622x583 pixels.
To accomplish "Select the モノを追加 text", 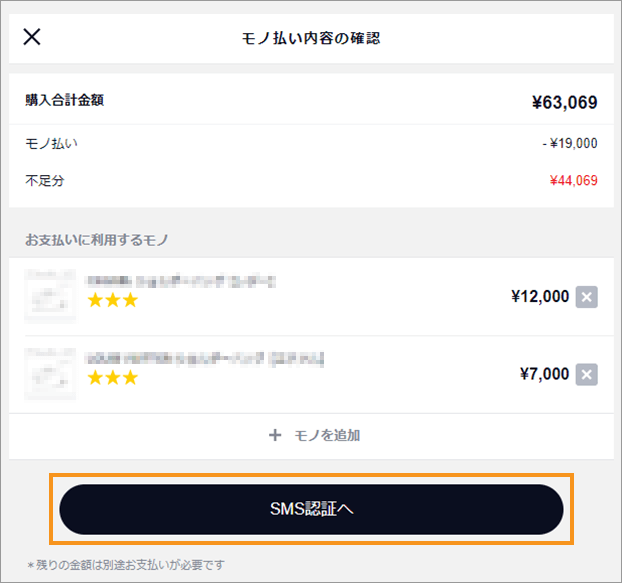I will pyautogui.click(x=327, y=435).
